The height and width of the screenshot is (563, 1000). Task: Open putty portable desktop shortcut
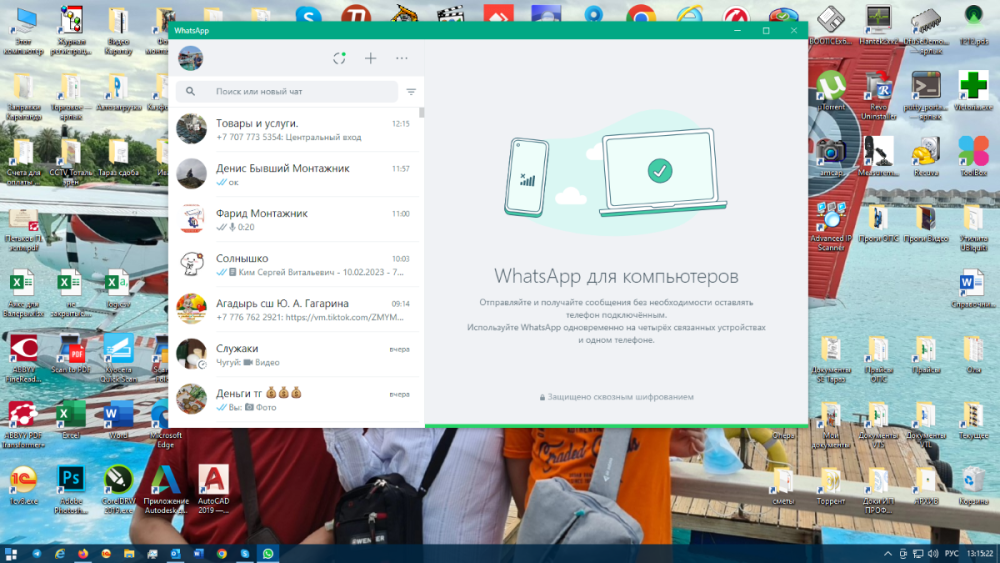pyautogui.click(x=926, y=96)
